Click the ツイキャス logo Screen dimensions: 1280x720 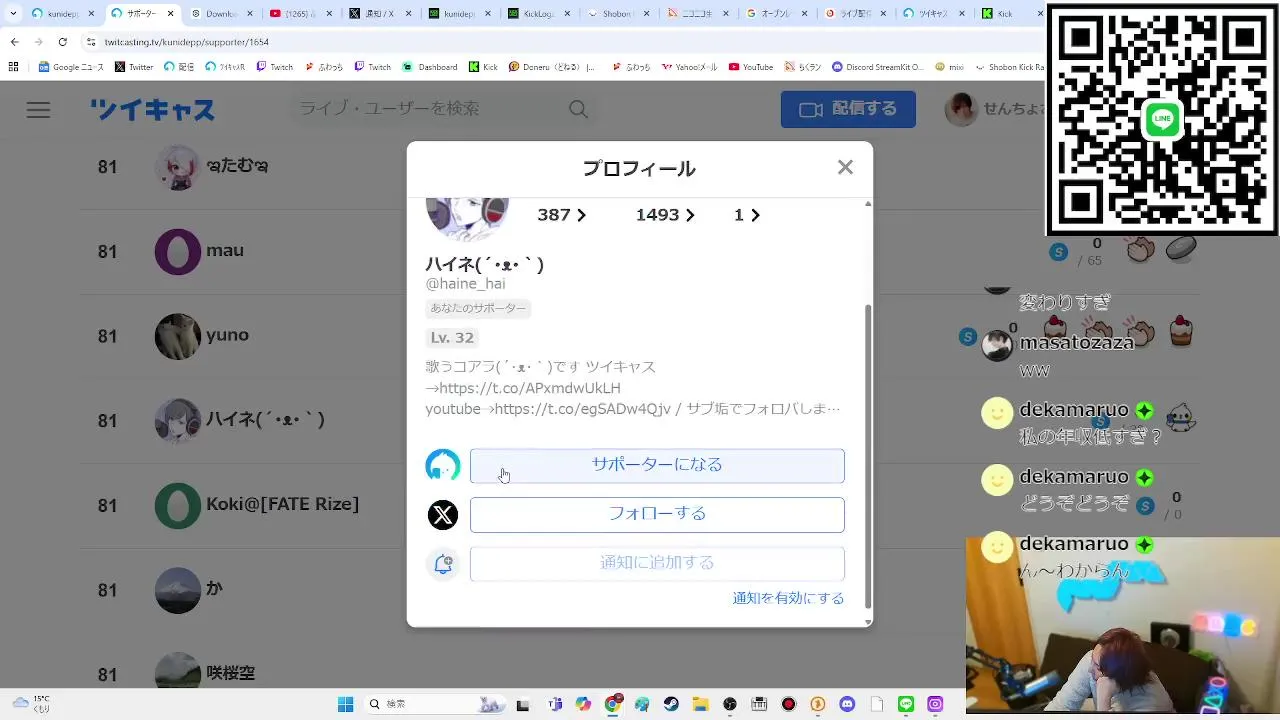tap(153, 110)
